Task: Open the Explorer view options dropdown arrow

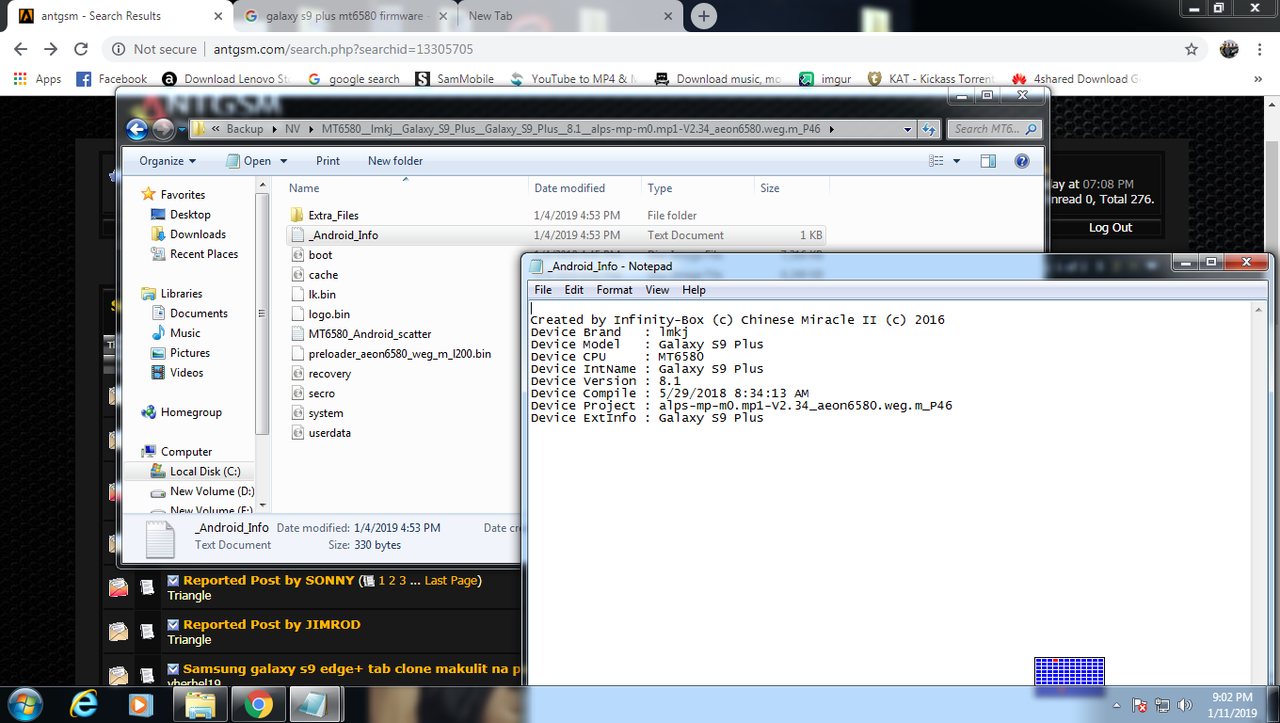Action: point(956,161)
